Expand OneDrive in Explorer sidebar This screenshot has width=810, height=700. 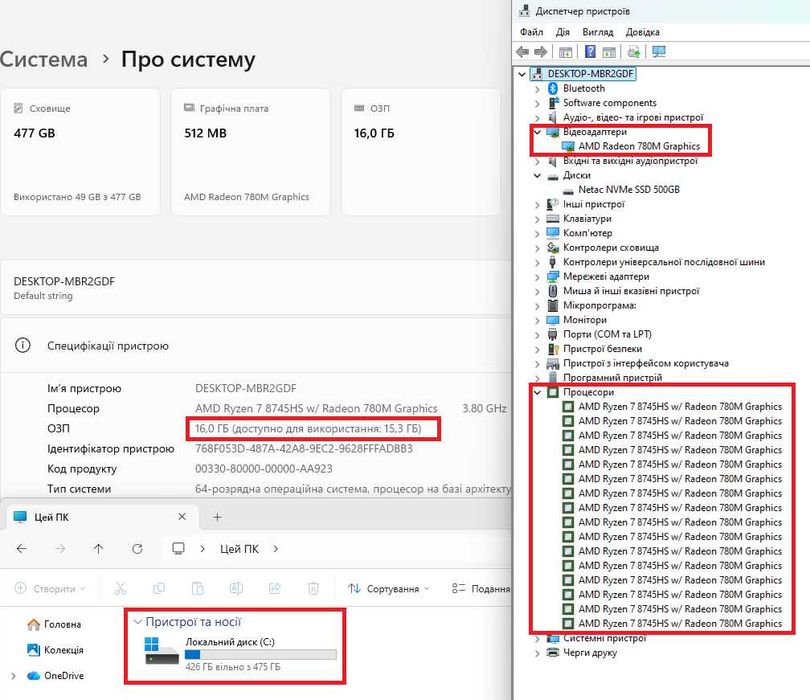click(13, 676)
